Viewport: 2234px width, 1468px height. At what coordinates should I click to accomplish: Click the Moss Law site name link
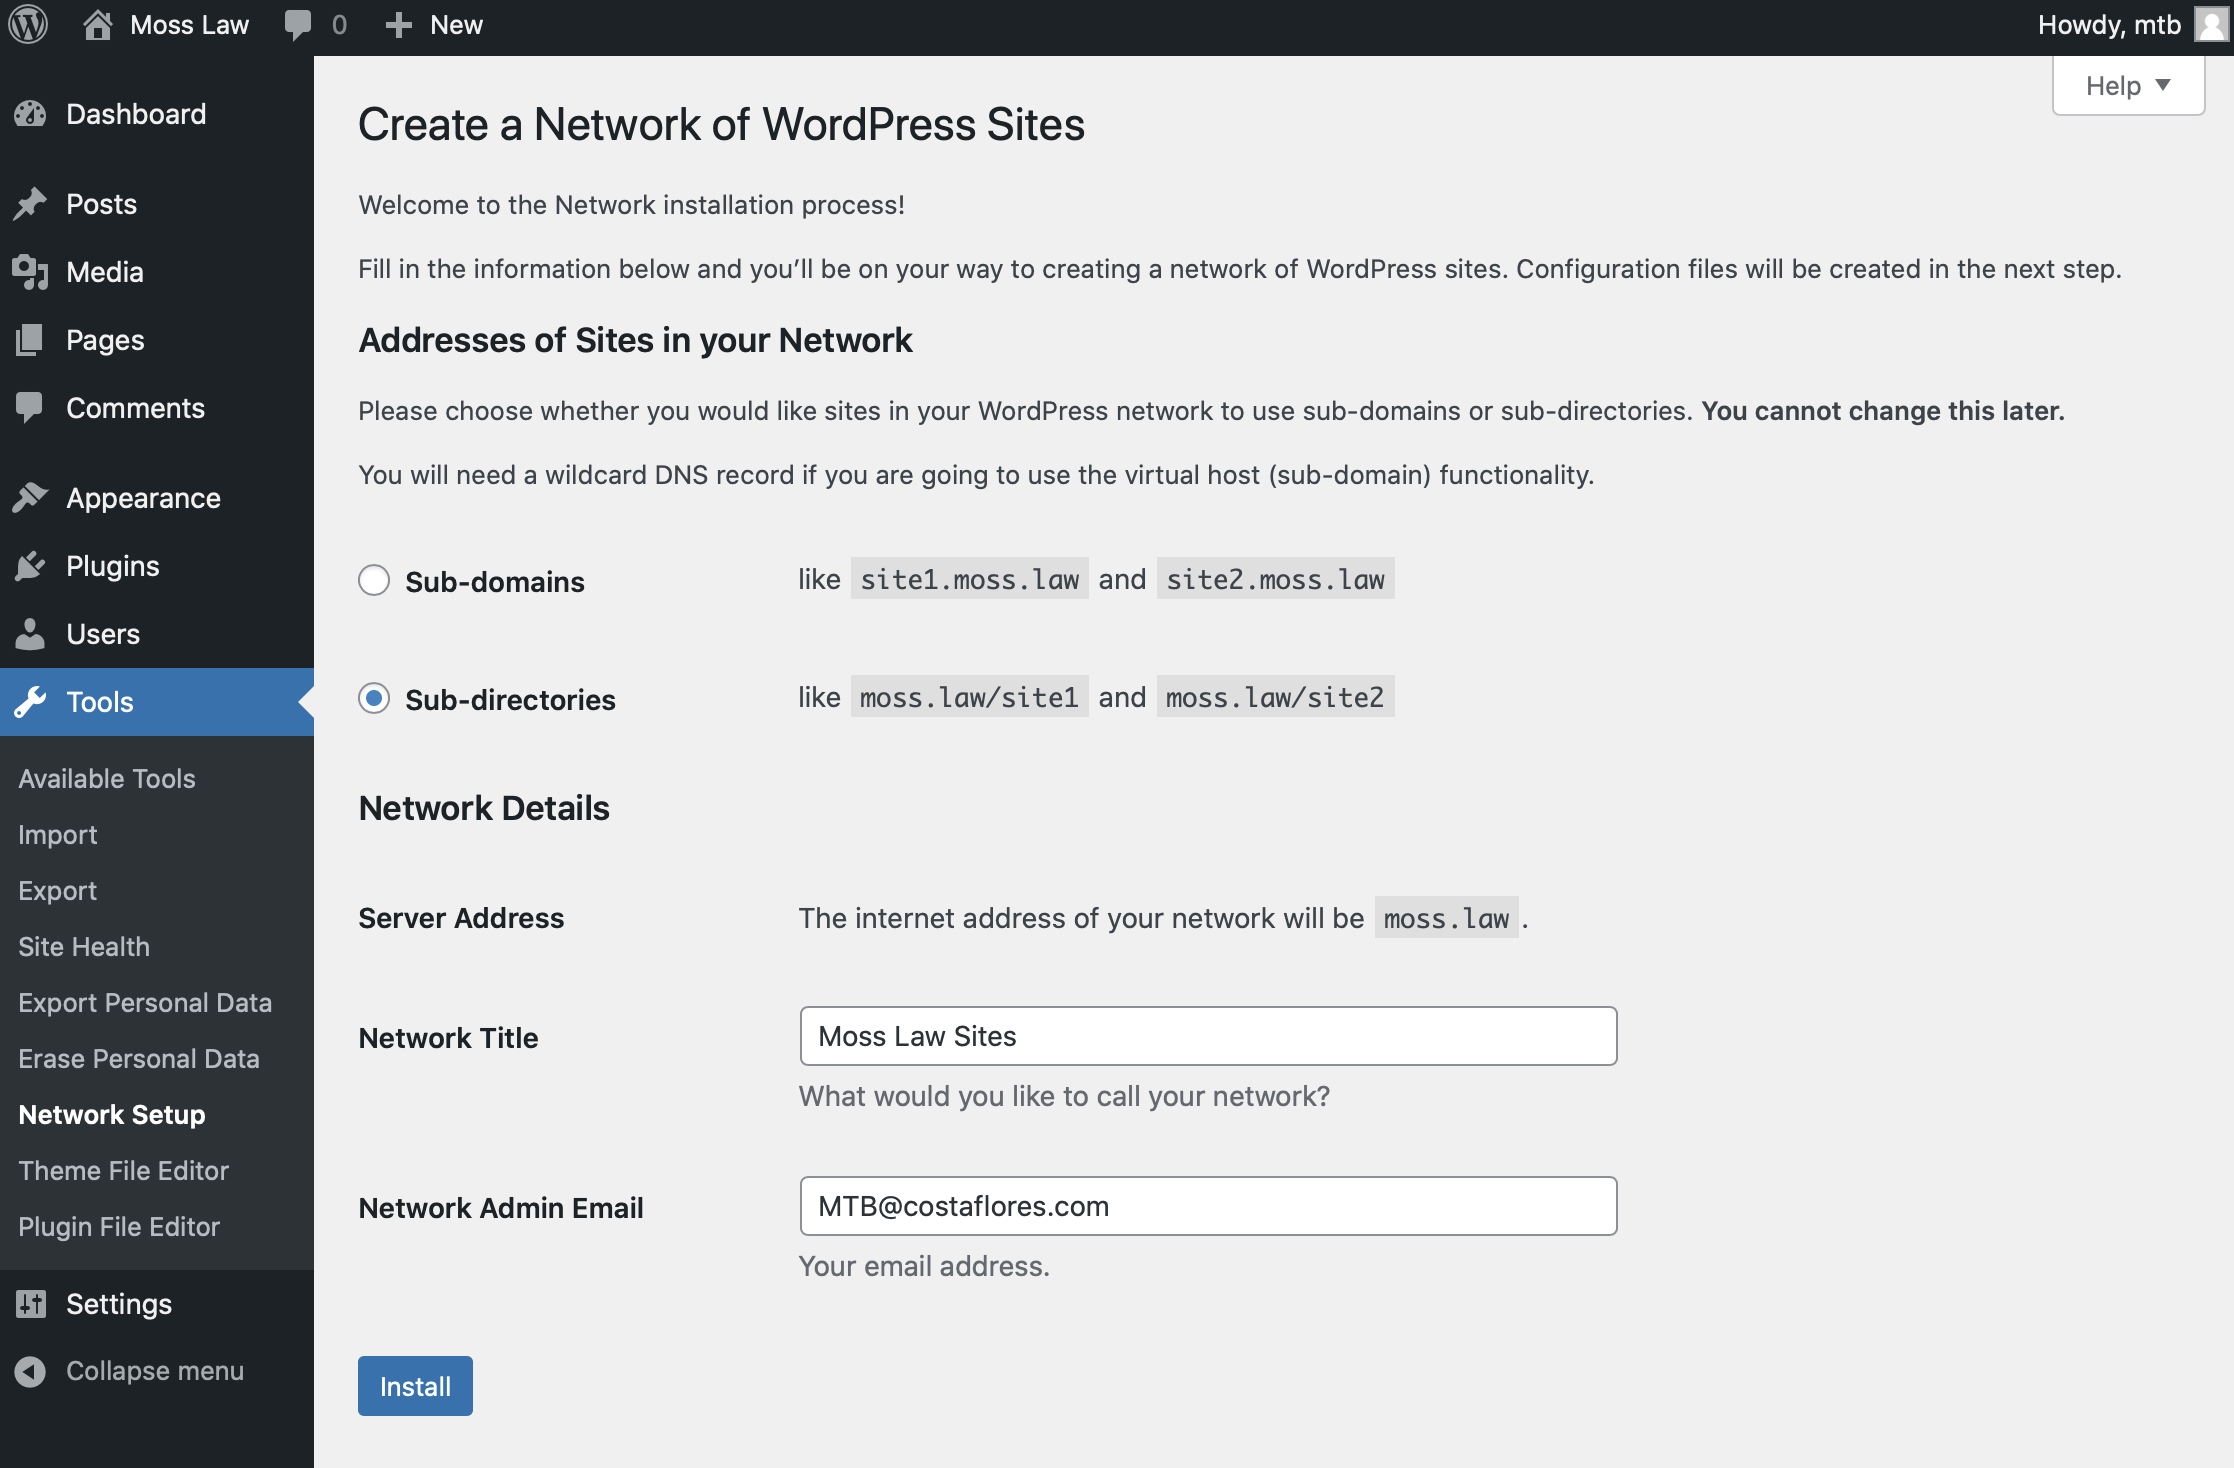point(189,25)
